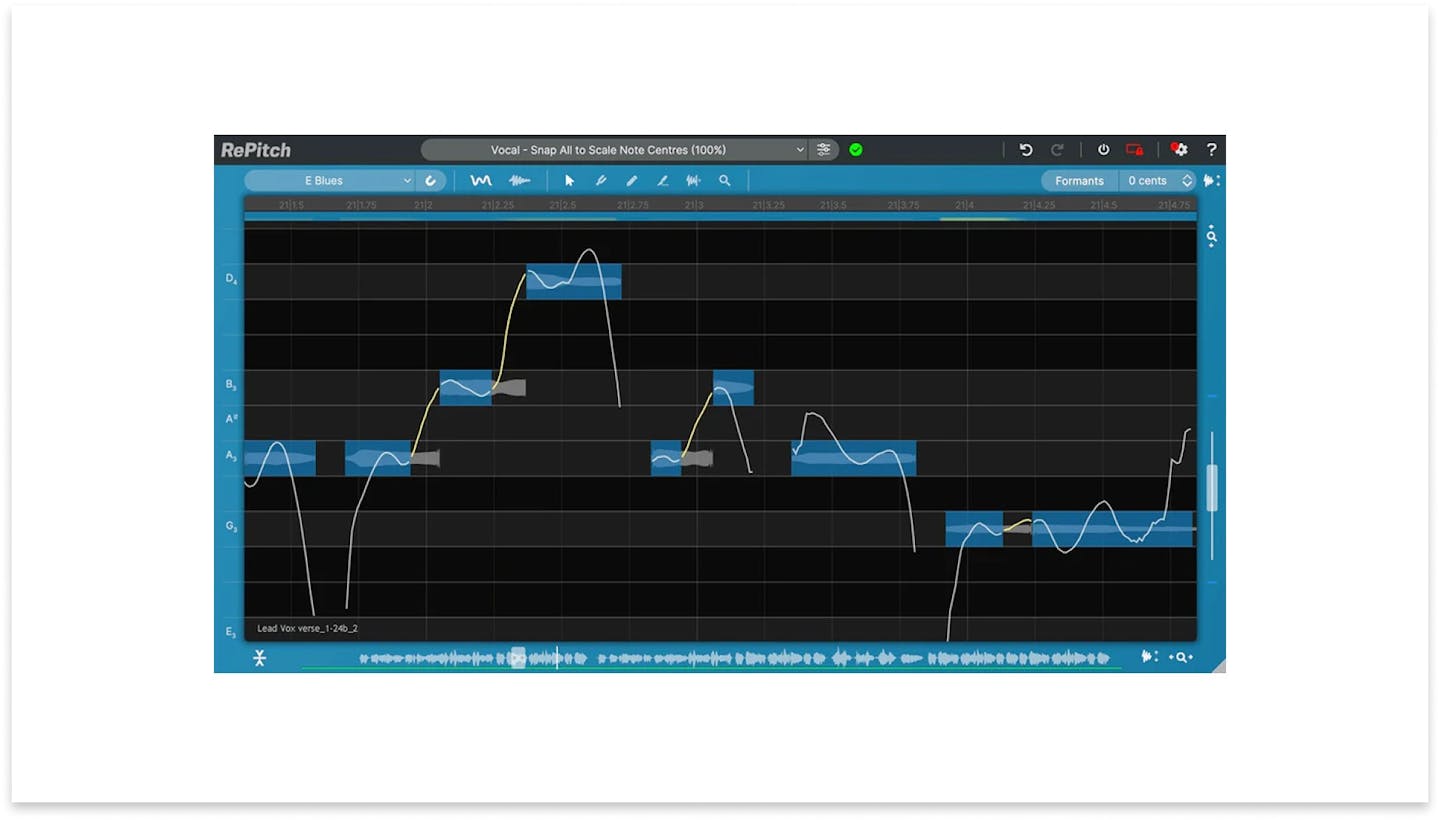1440x820 pixels.
Task: Select the magnifier zoom tool in toolbar
Action: [x=725, y=181]
